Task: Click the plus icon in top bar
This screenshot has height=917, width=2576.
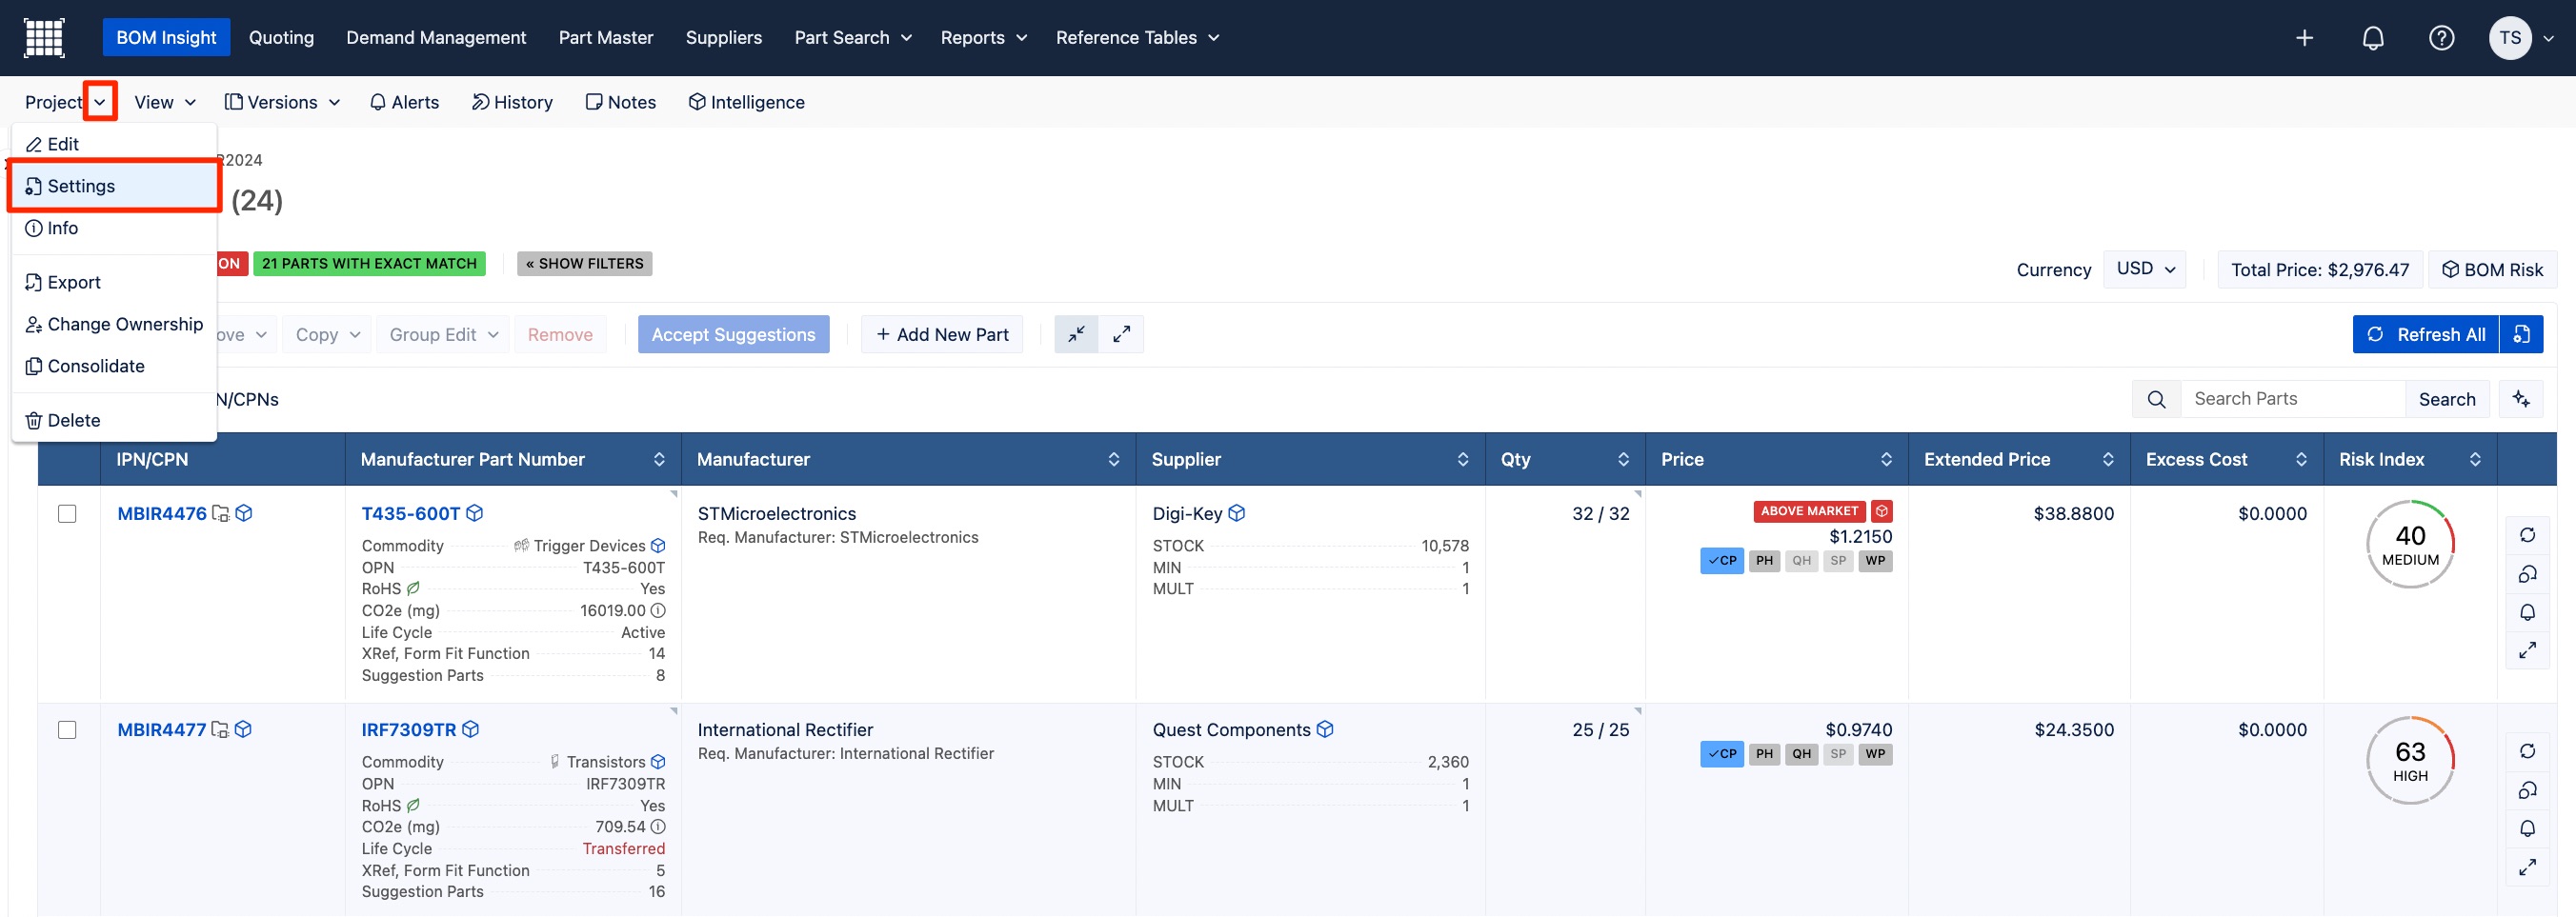Action: click(x=2304, y=38)
